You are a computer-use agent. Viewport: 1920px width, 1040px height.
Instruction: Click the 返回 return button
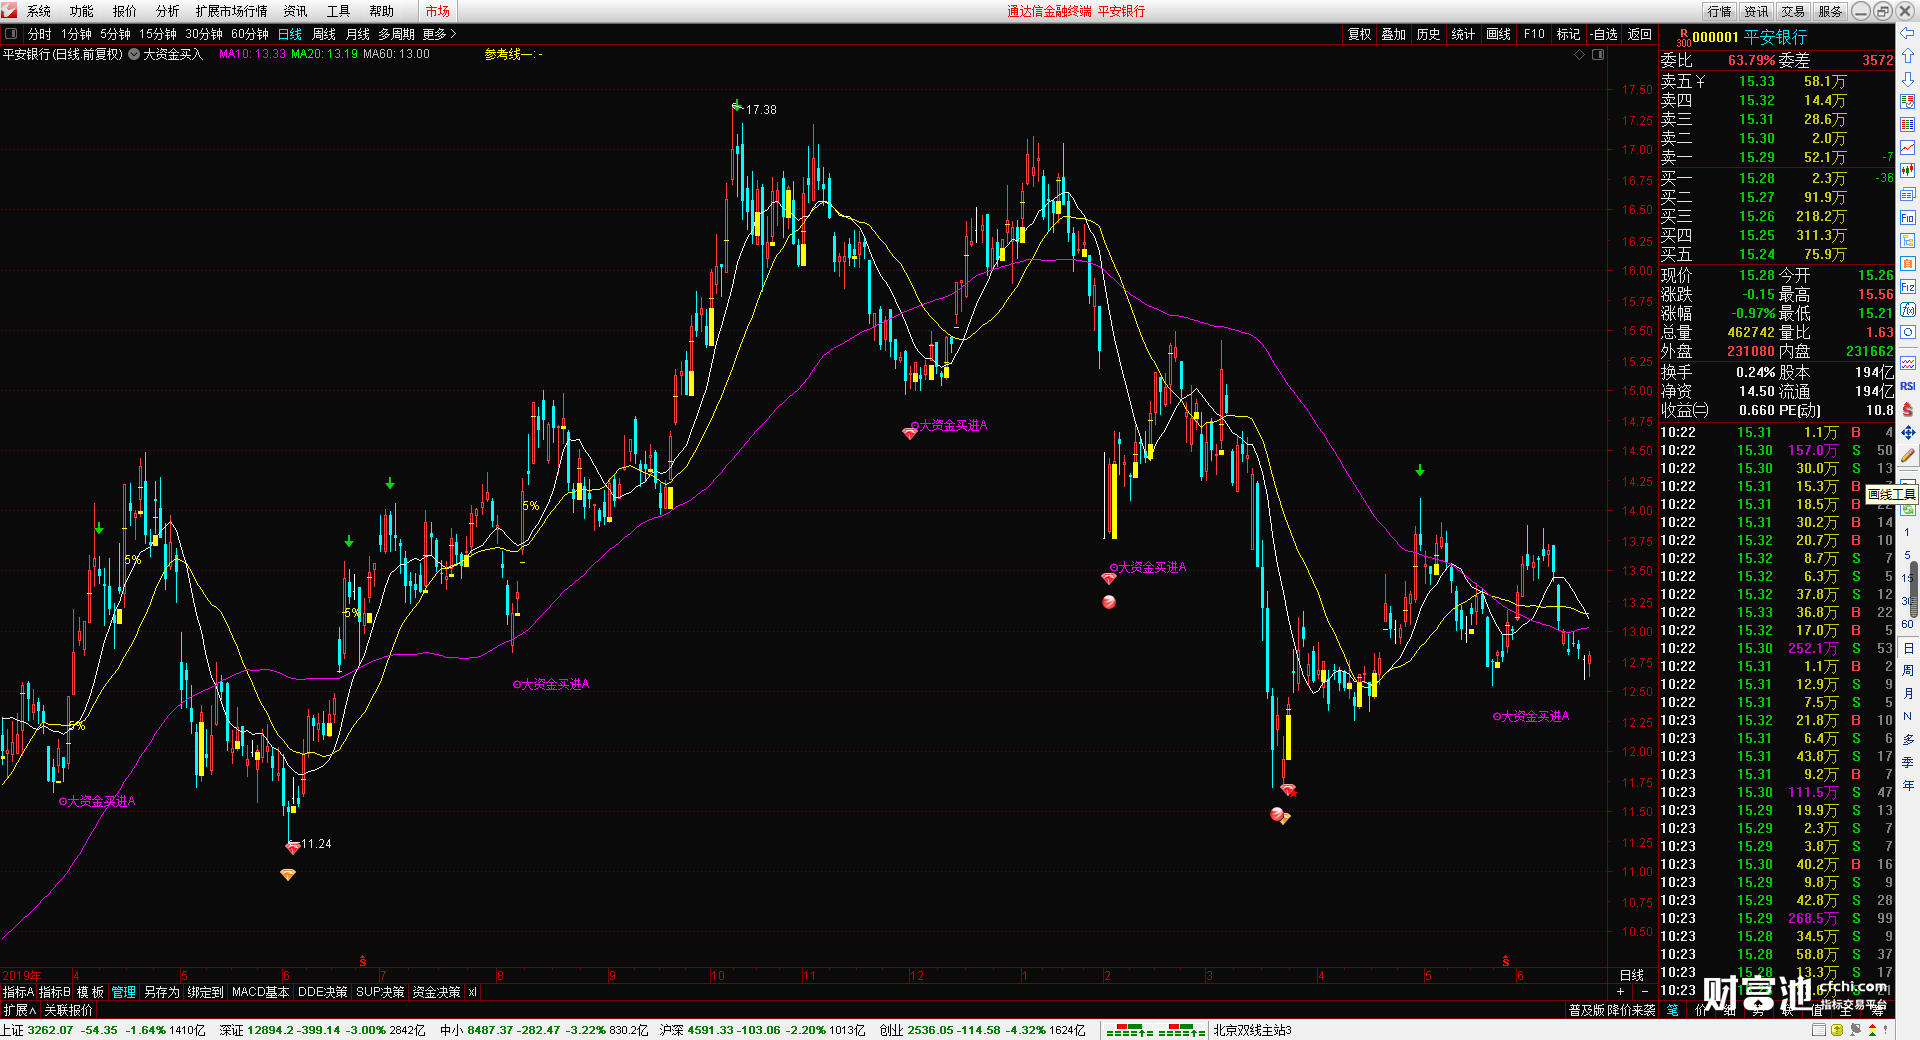tap(1640, 34)
